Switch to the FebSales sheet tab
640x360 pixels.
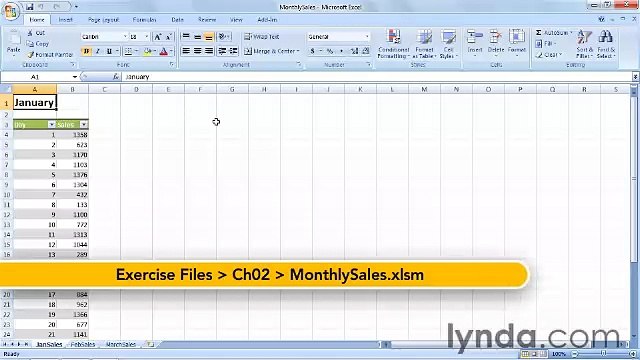[83, 344]
